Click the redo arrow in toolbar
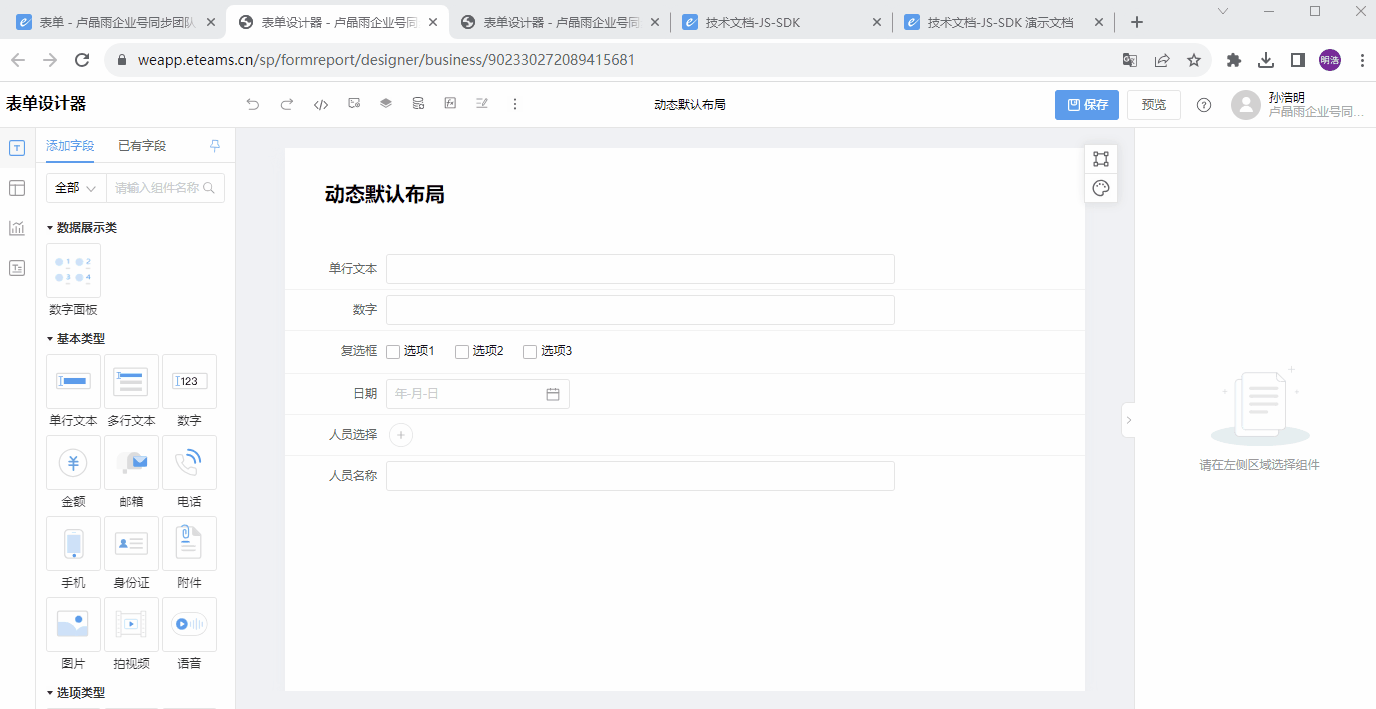Screen dimensions: 1376x709 click(287, 104)
